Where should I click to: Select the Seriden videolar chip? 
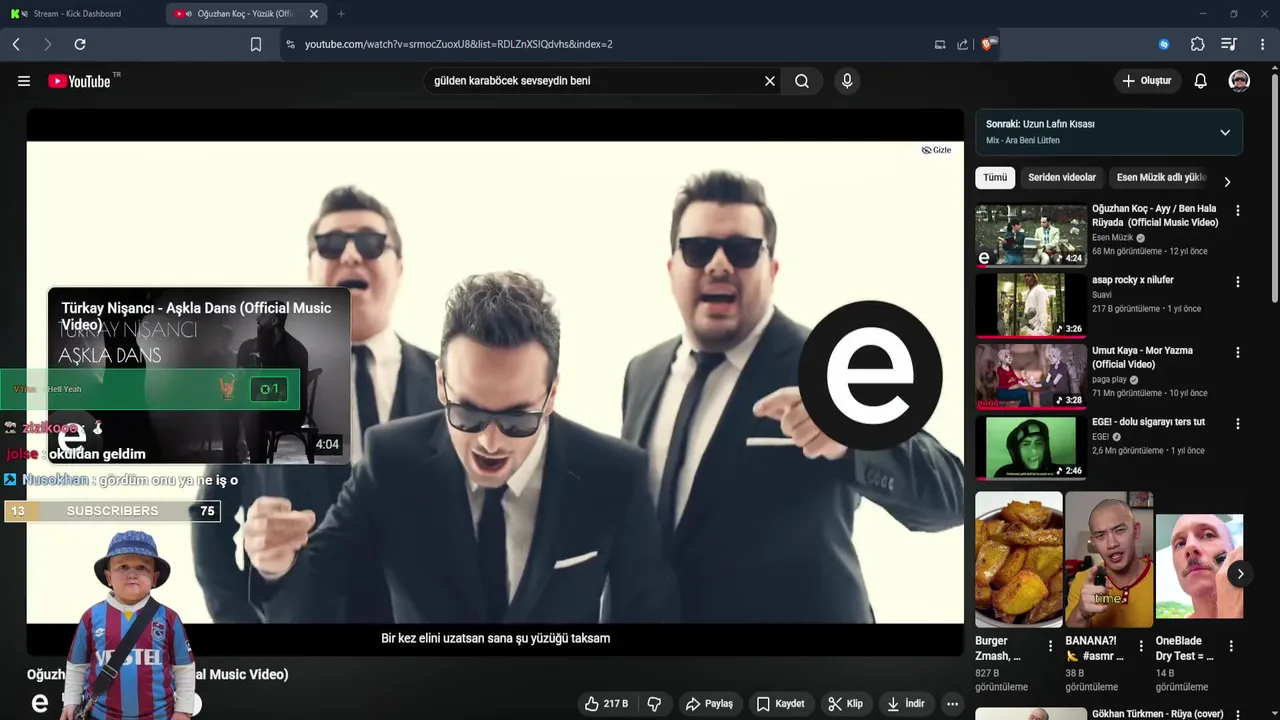[x=1062, y=177]
